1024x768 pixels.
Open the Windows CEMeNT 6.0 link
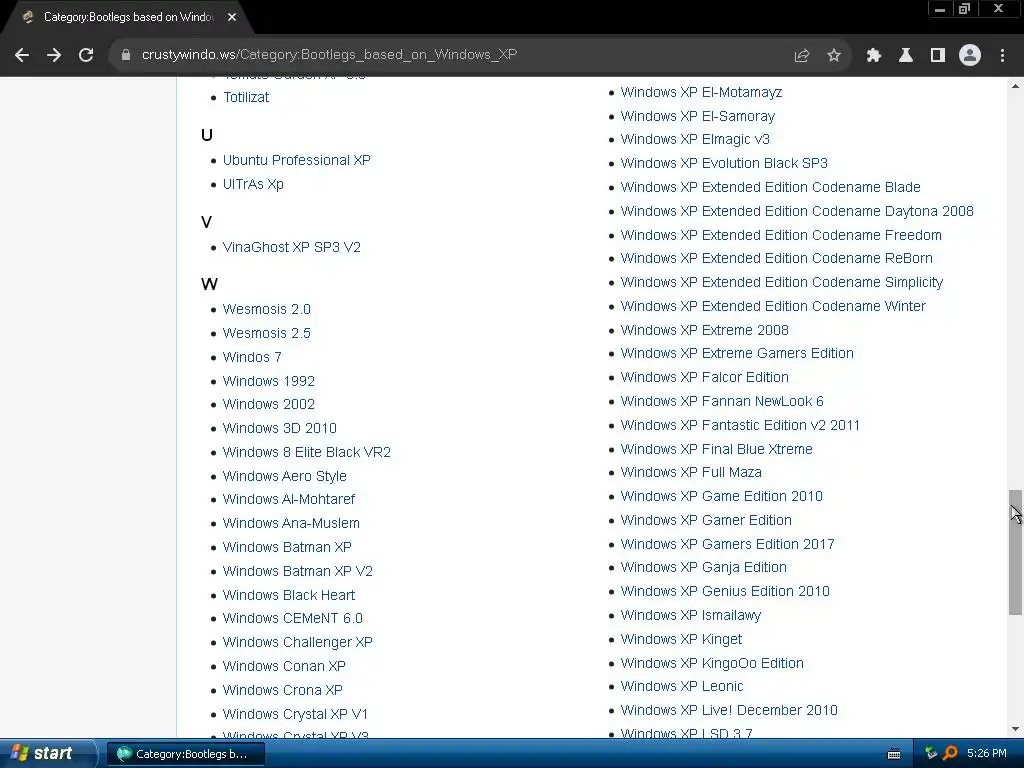[293, 618]
